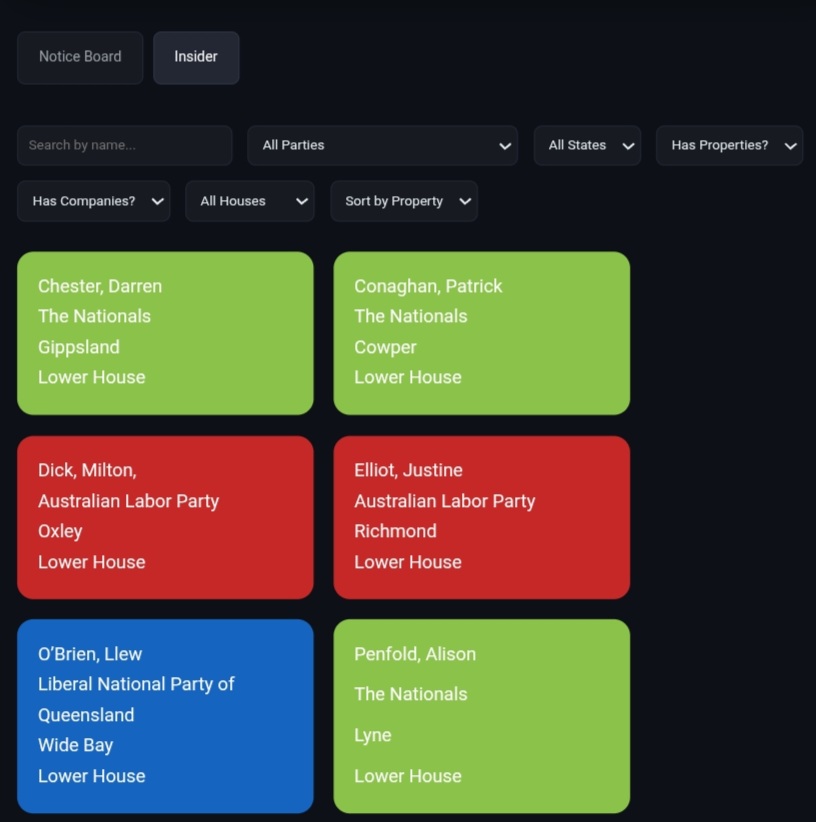Open the Penfold, Alison card

tap(481, 715)
